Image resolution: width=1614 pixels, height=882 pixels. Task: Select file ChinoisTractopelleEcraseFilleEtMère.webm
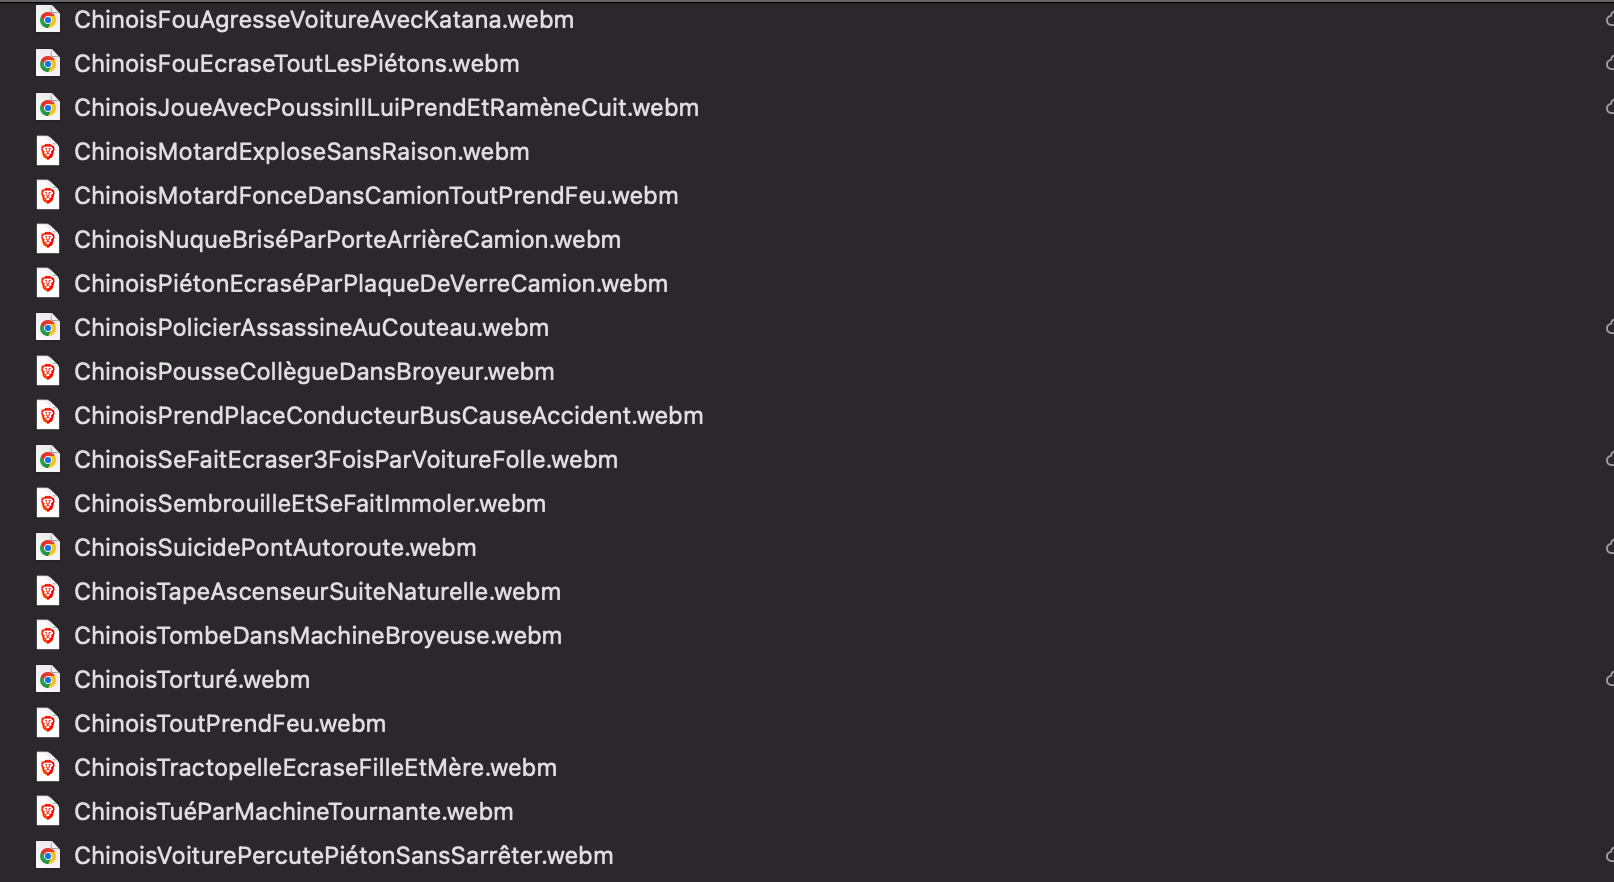click(x=315, y=768)
